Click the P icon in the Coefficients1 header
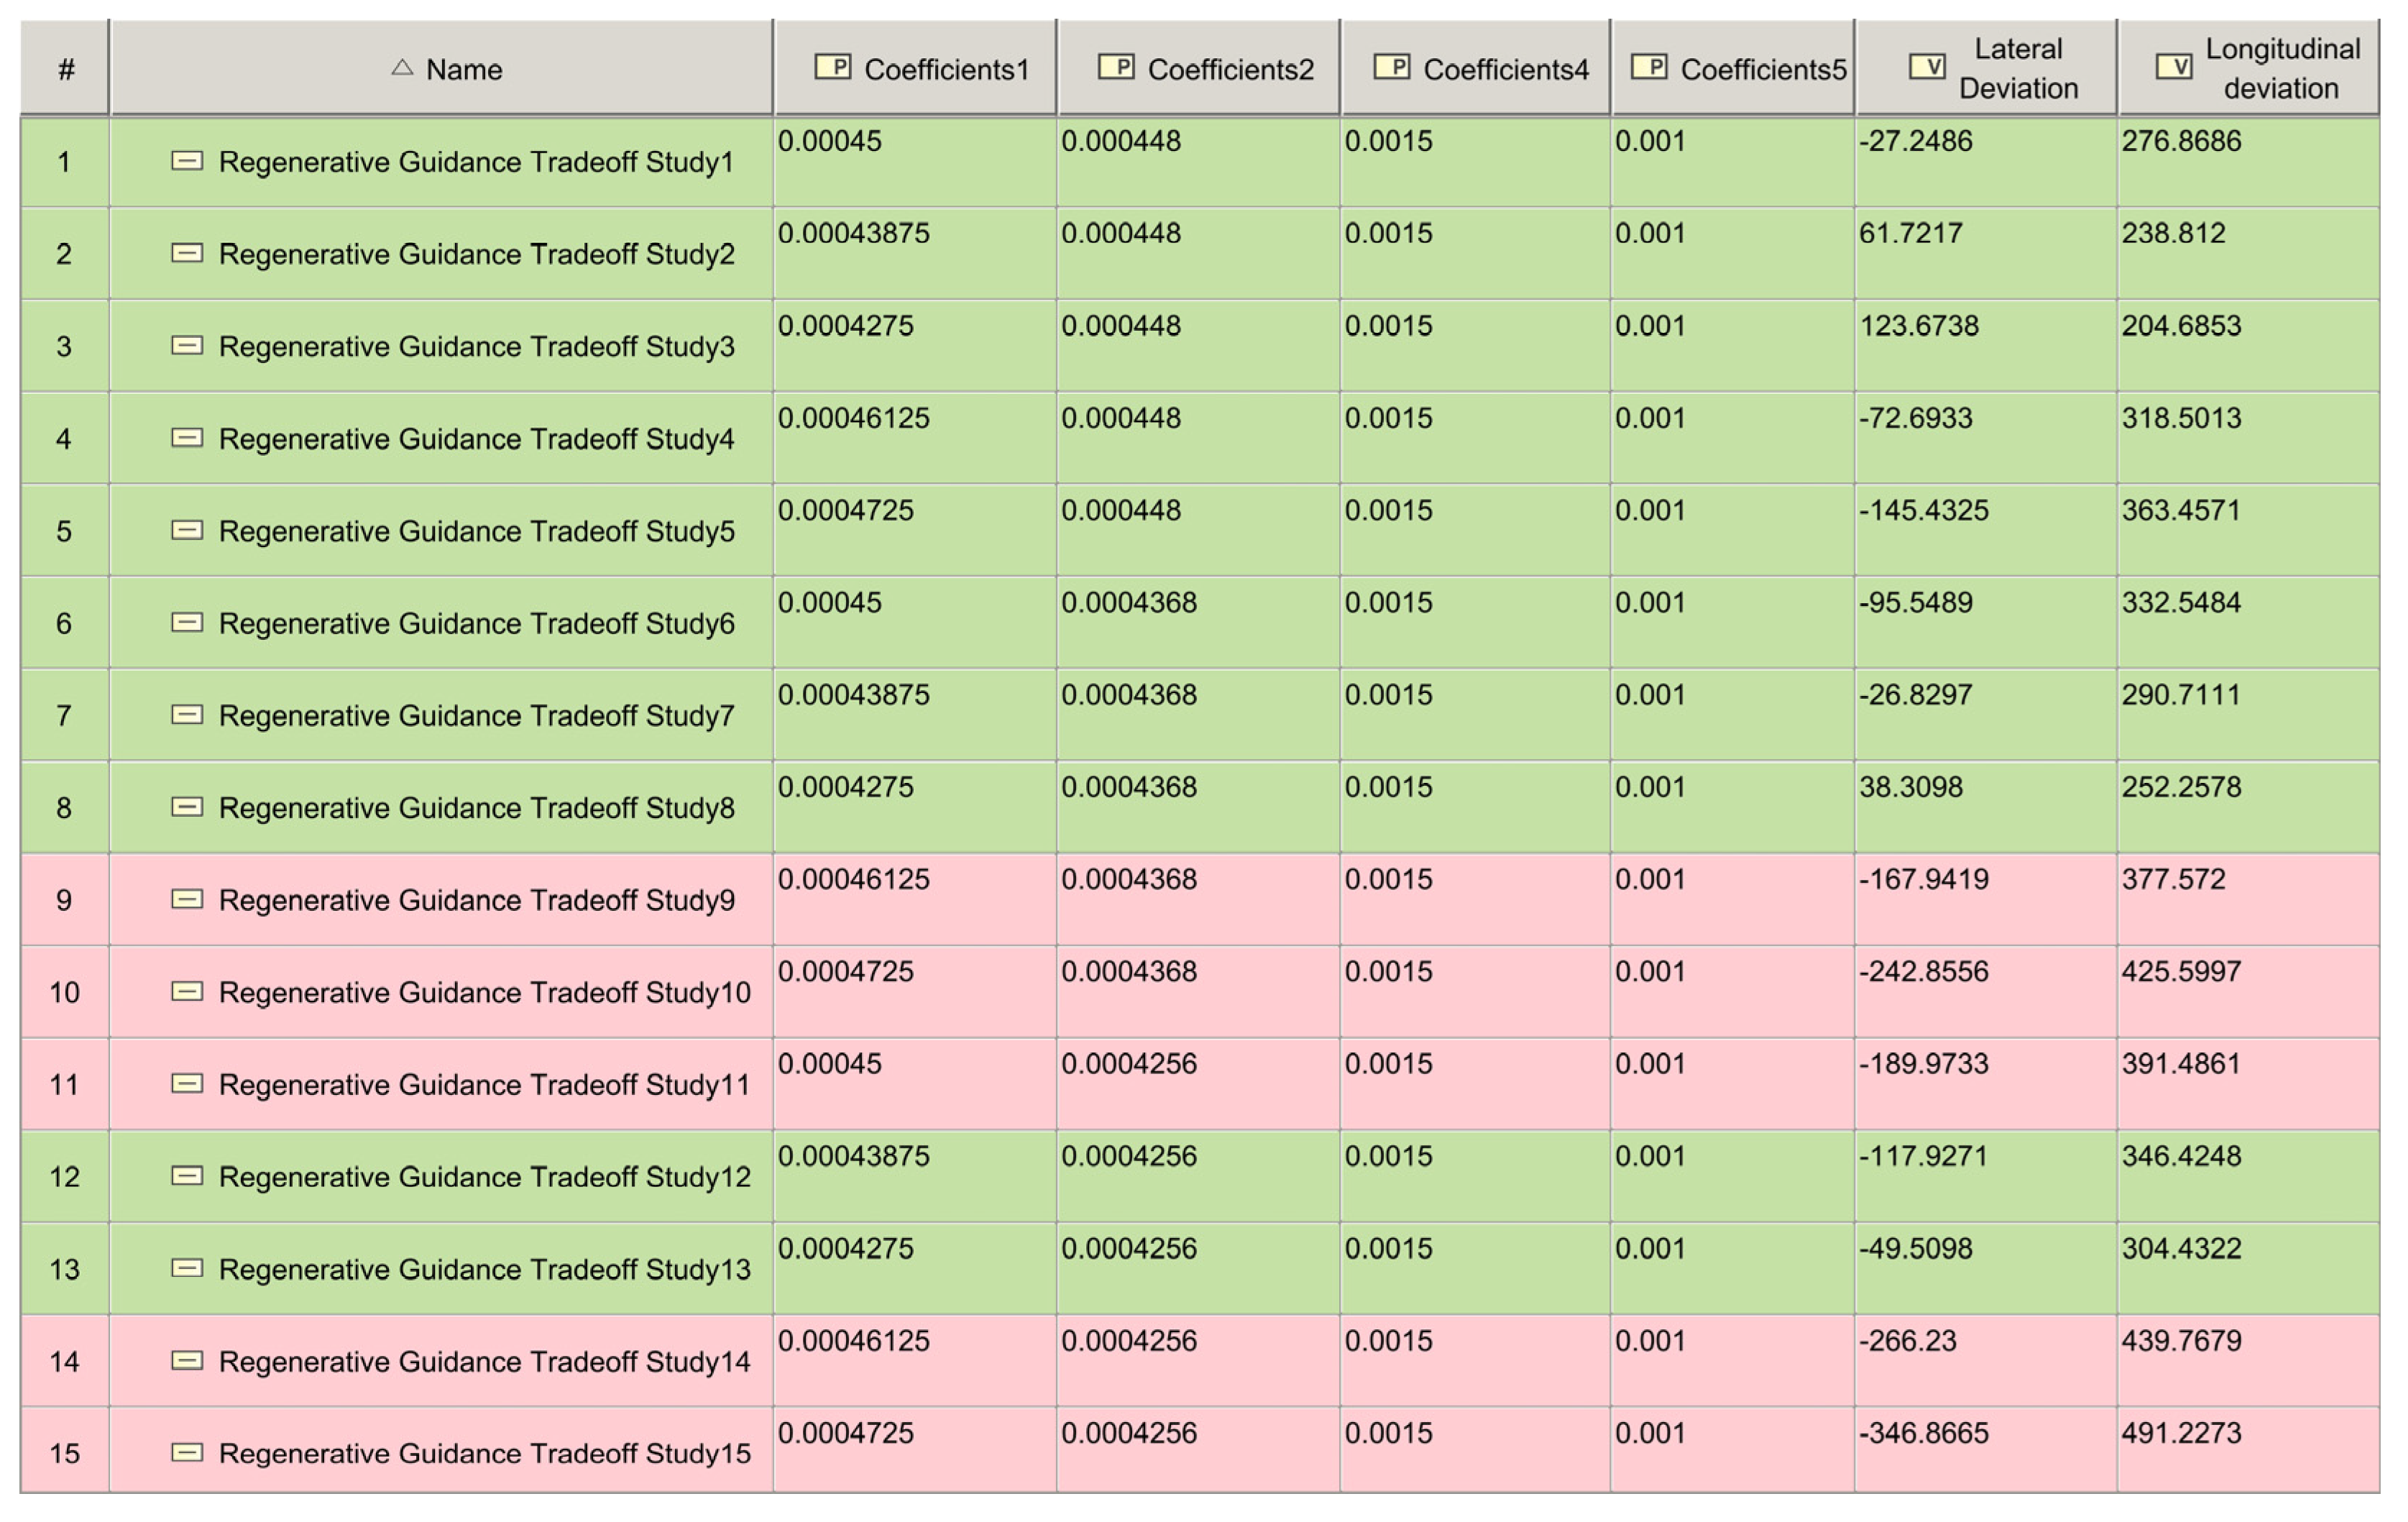The height and width of the screenshot is (1522, 2408). point(832,67)
